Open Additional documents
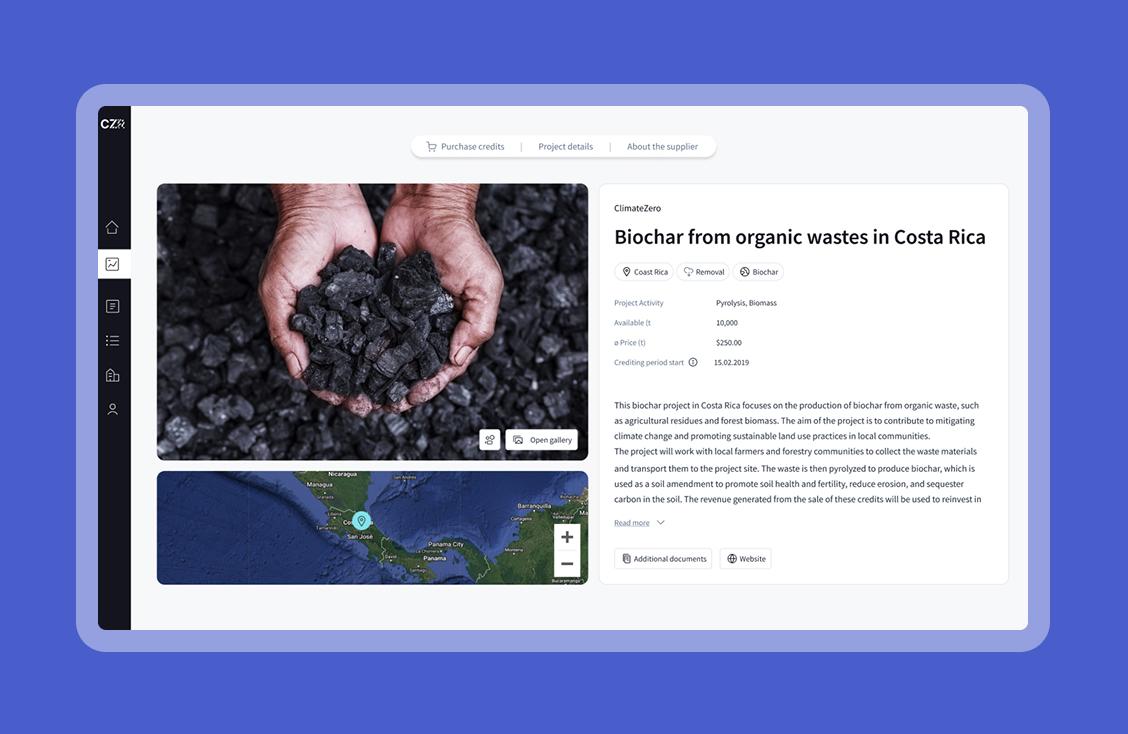This screenshot has width=1128, height=734. click(663, 558)
